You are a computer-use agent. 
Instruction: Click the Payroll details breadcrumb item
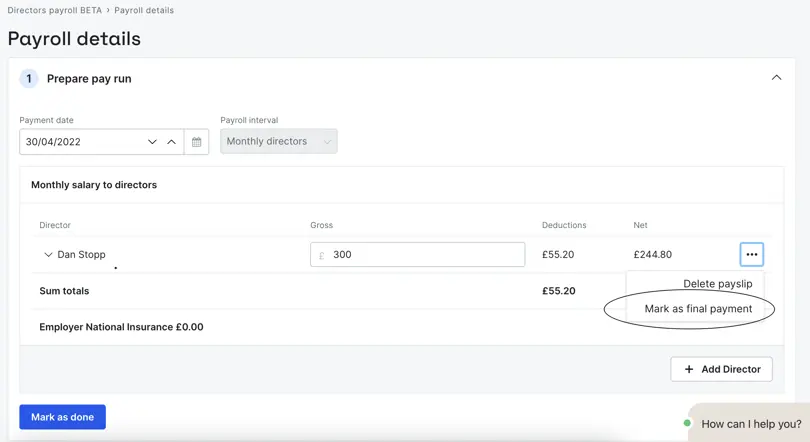(x=144, y=10)
